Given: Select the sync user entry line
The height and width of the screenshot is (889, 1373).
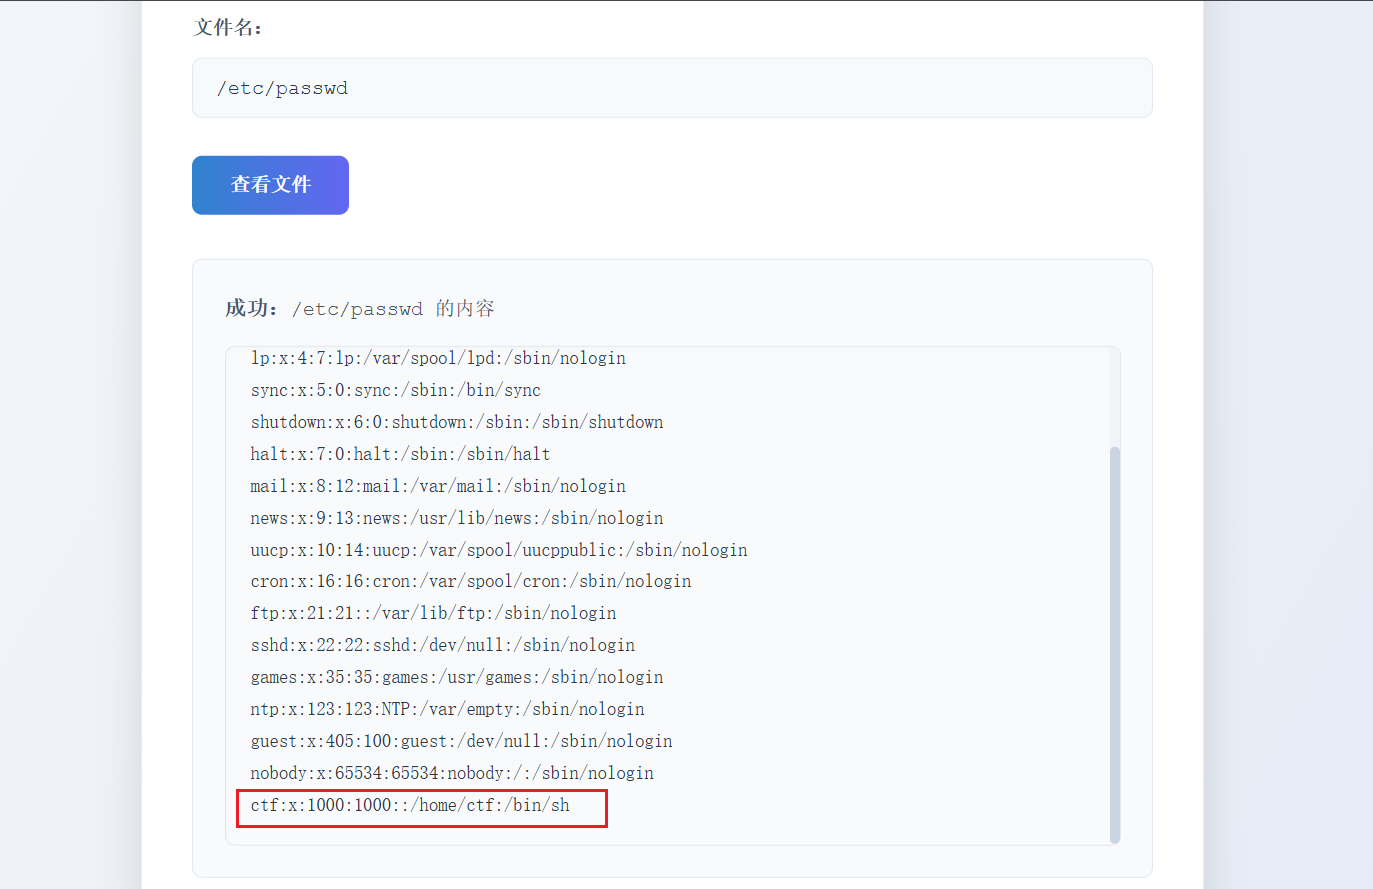Looking at the screenshot, I should (x=395, y=390).
